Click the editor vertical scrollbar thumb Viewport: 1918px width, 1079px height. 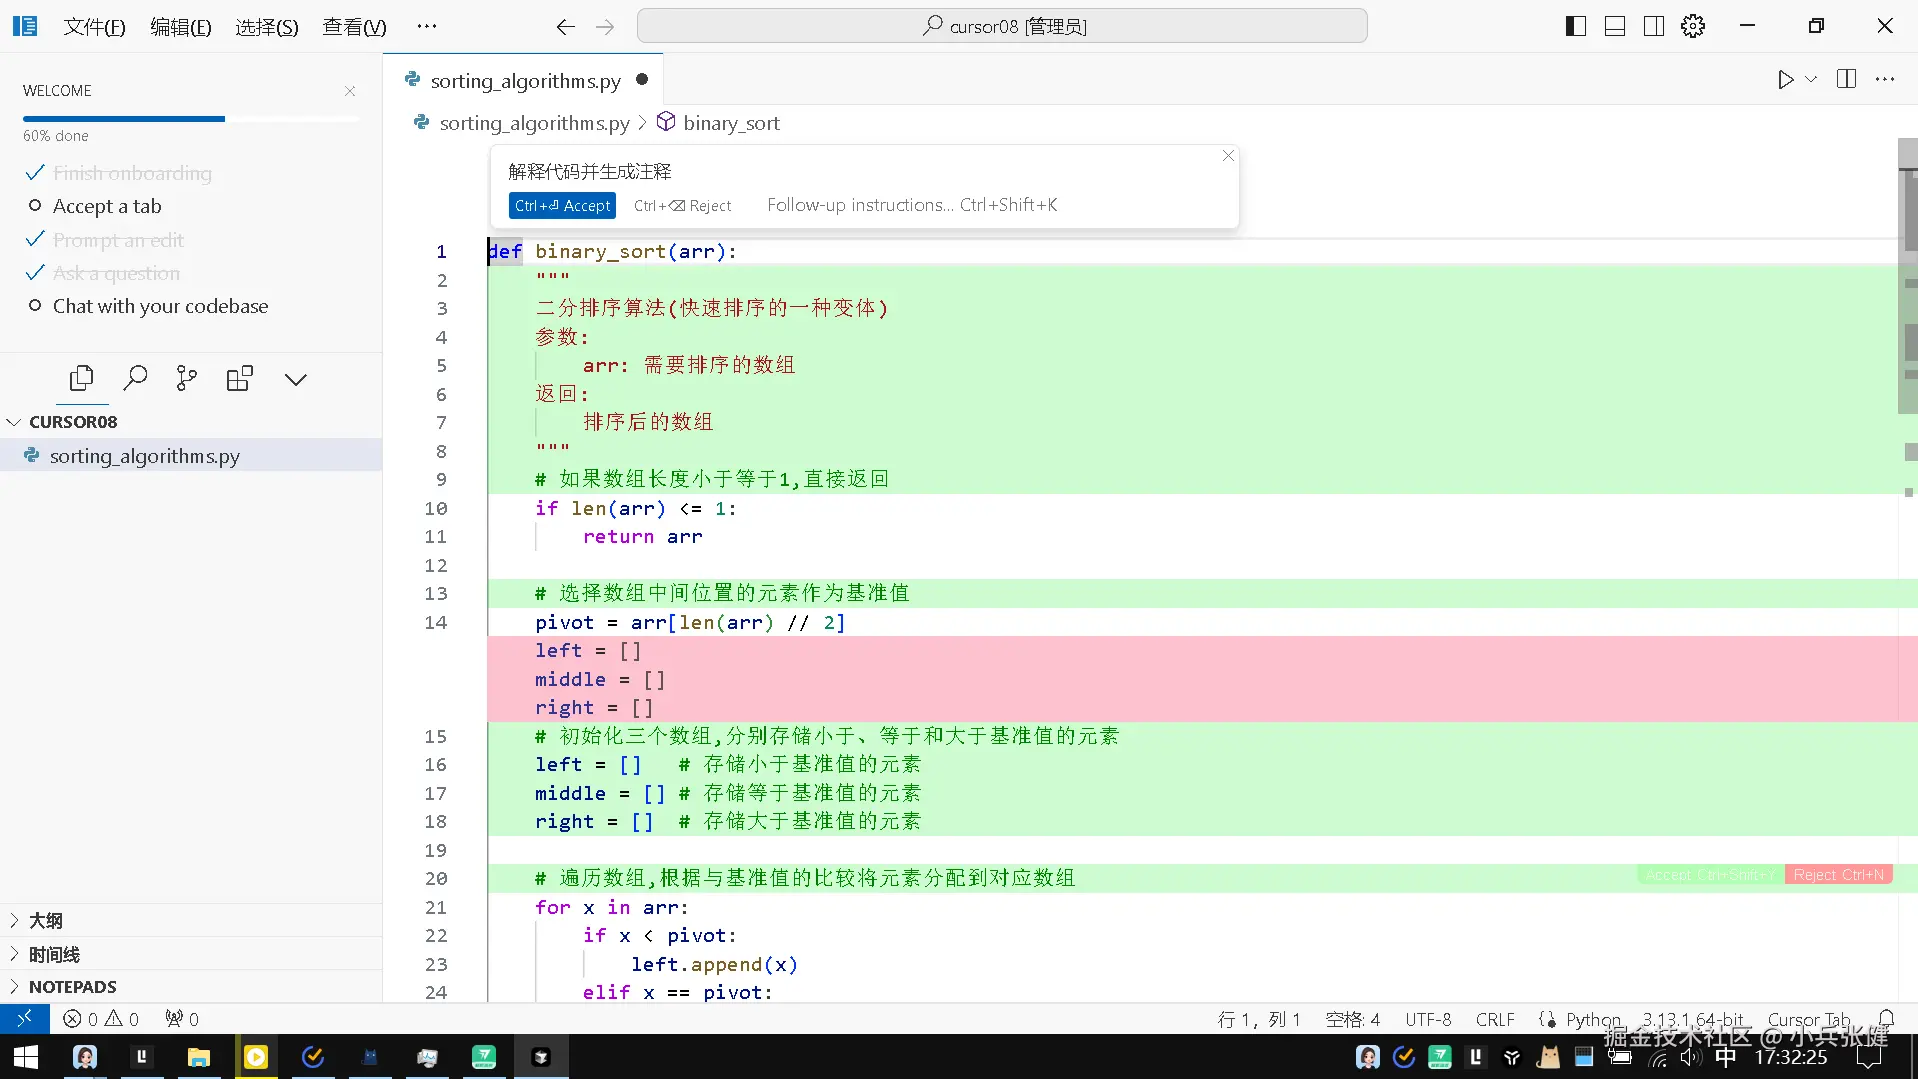(1908, 276)
